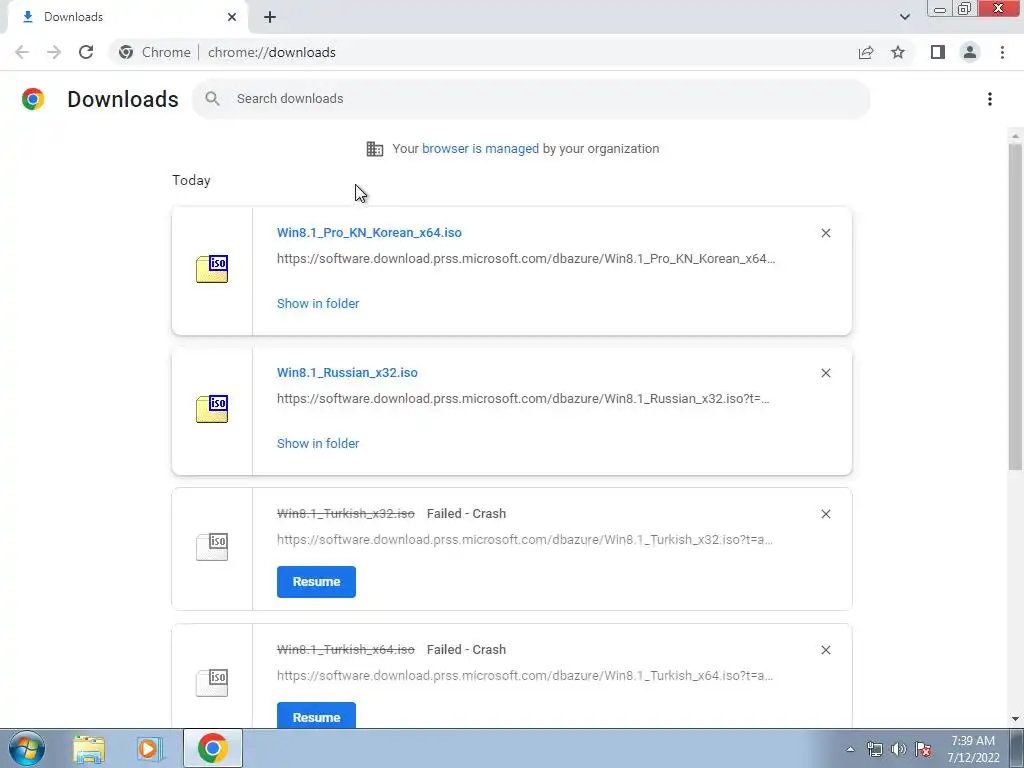Click the Russian ISO source URL text
The image size is (1024, 768).
pos(523,398)
